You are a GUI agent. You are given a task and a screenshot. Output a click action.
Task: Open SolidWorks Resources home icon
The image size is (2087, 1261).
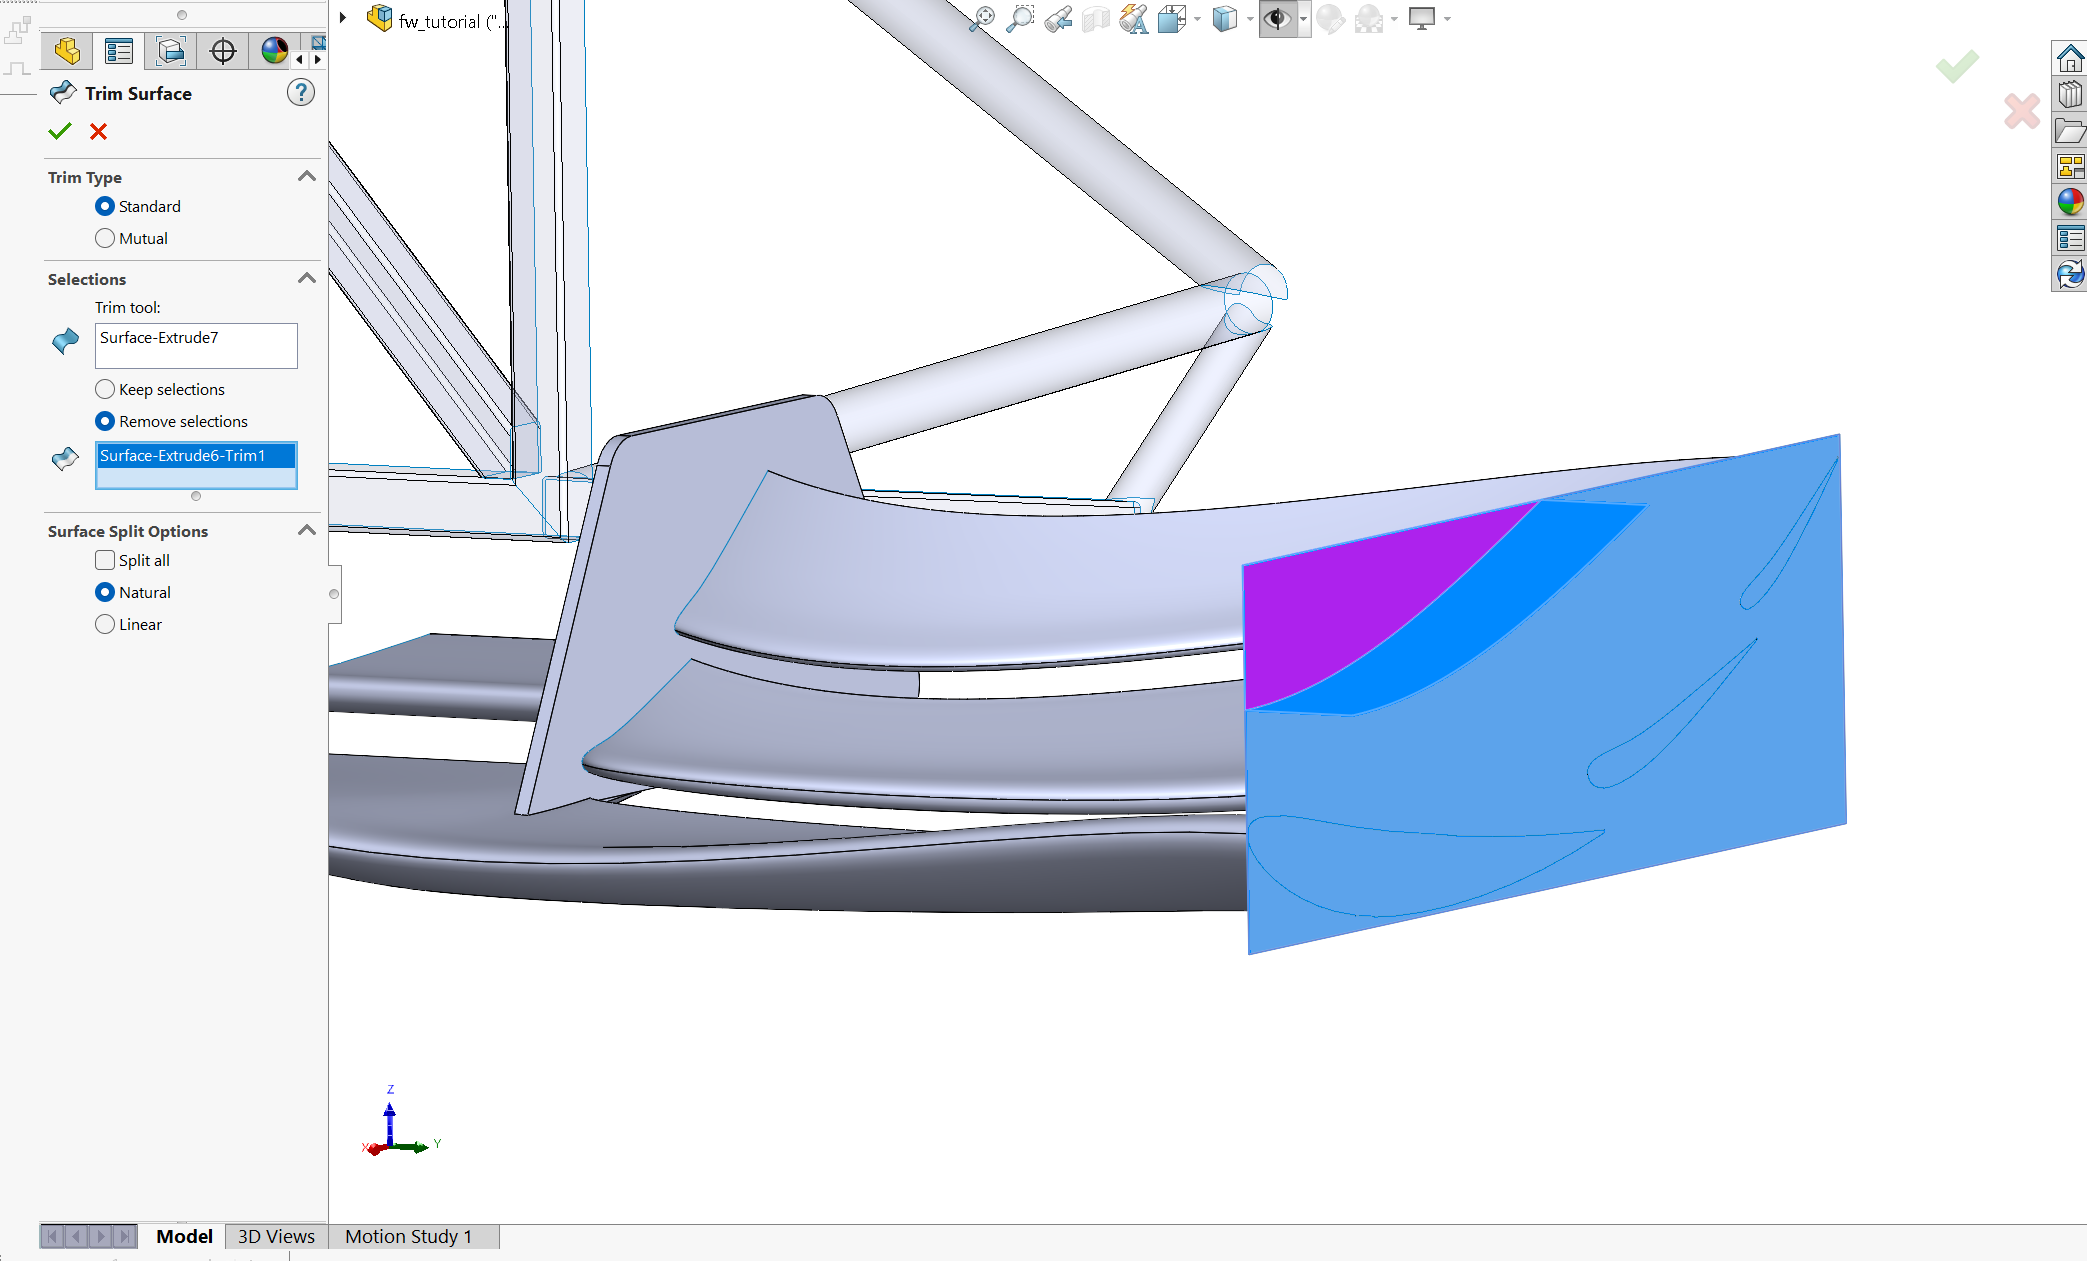(2069, 59)
